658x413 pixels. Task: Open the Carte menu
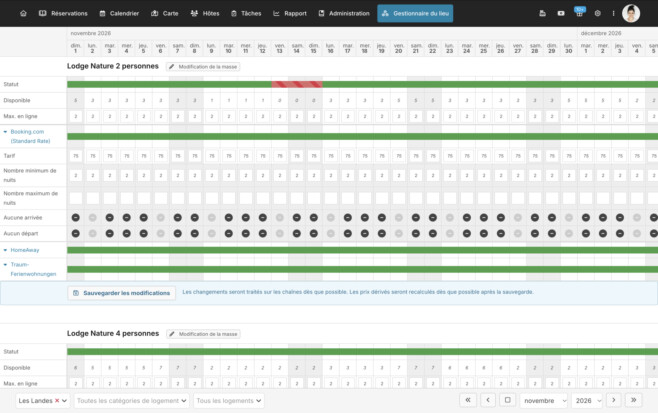(164, 13)
